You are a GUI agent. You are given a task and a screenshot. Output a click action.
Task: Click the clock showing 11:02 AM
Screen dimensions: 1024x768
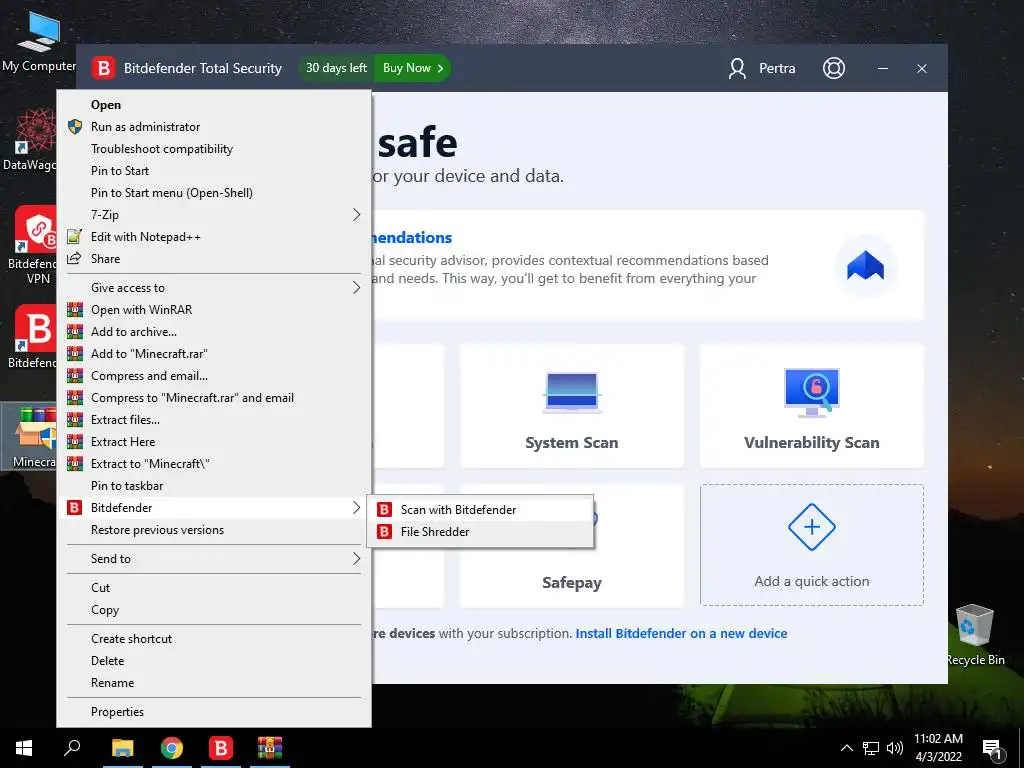coord(938,748)
